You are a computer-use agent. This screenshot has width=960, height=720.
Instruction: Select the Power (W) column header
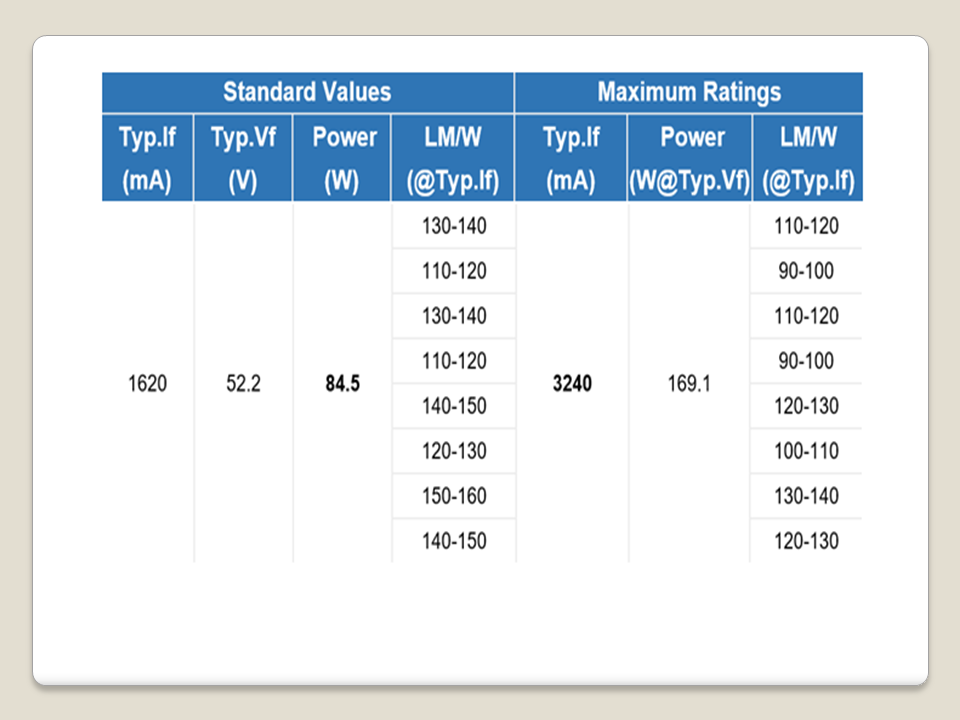tap(342, 159)
